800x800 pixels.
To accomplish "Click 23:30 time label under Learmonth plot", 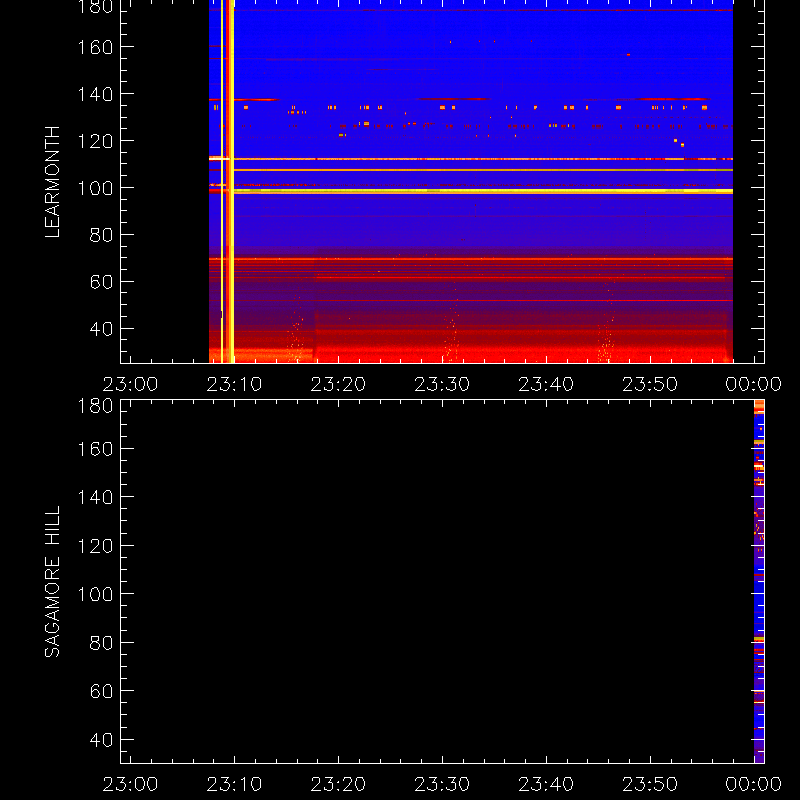I will pos(442,384).
